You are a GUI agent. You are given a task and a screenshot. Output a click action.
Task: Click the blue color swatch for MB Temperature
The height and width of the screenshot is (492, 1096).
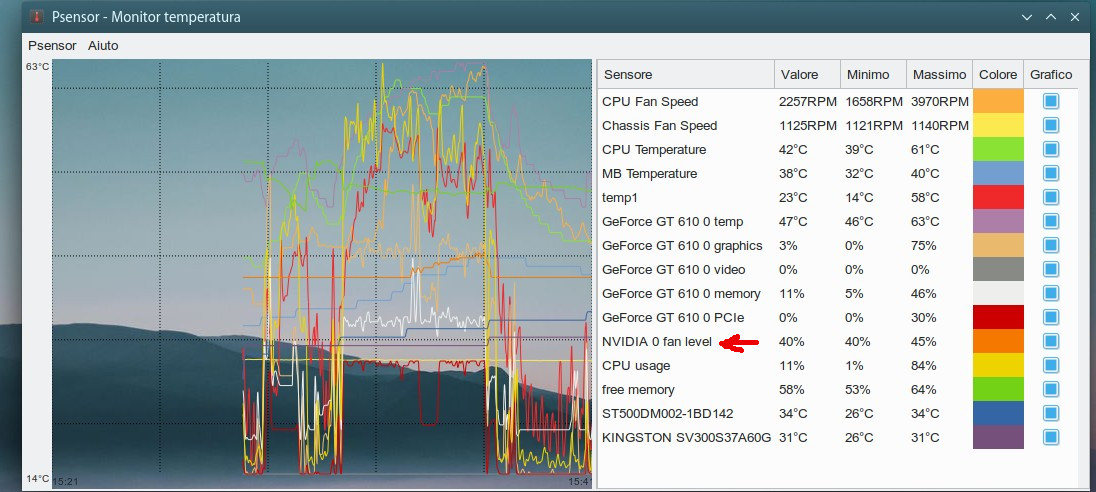coord(998,173)
